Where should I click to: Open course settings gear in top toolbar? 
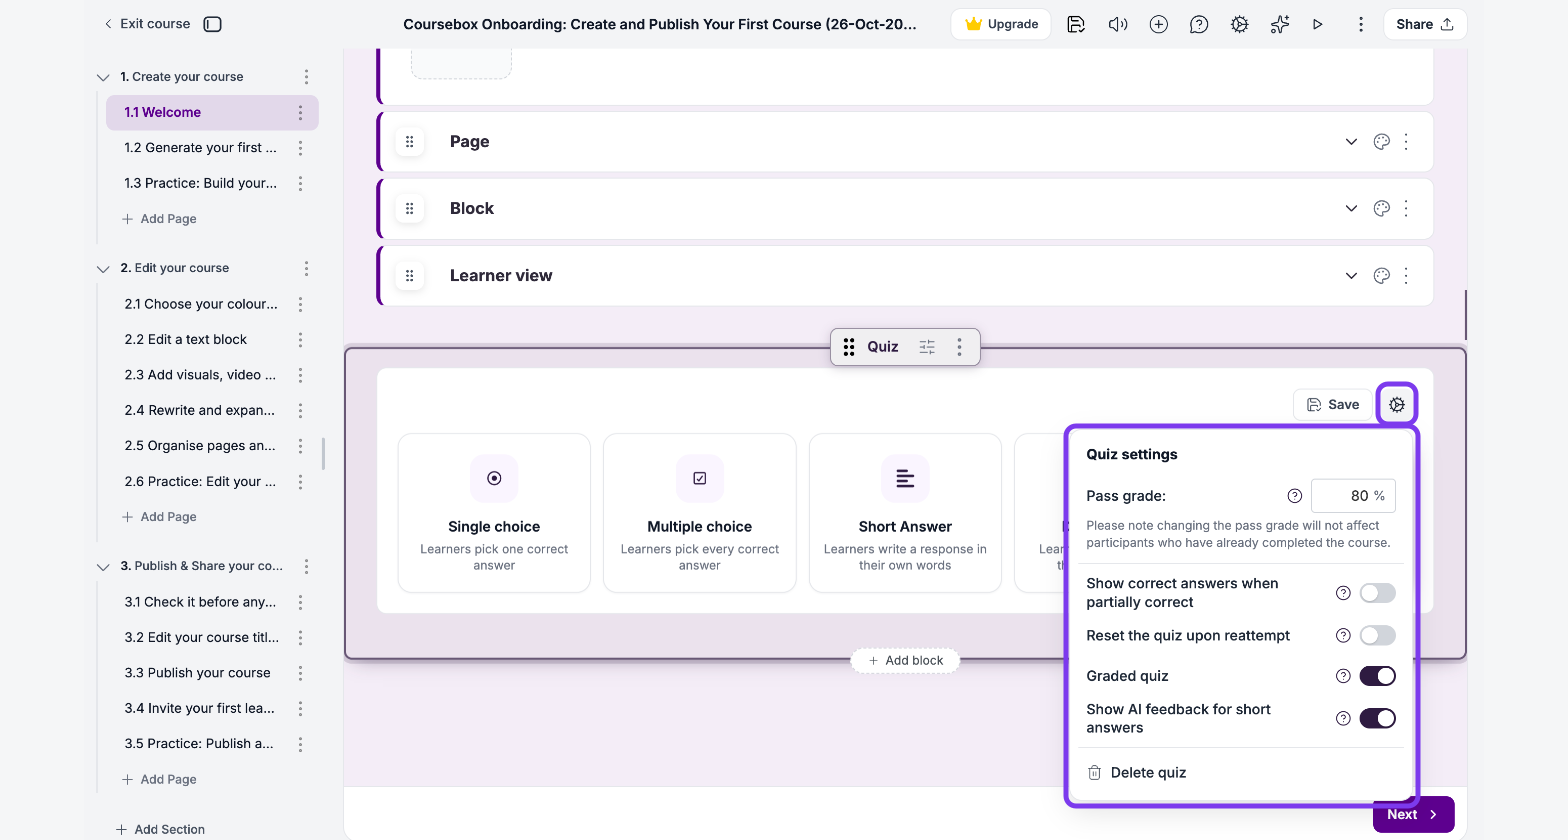pos(1240,24)
